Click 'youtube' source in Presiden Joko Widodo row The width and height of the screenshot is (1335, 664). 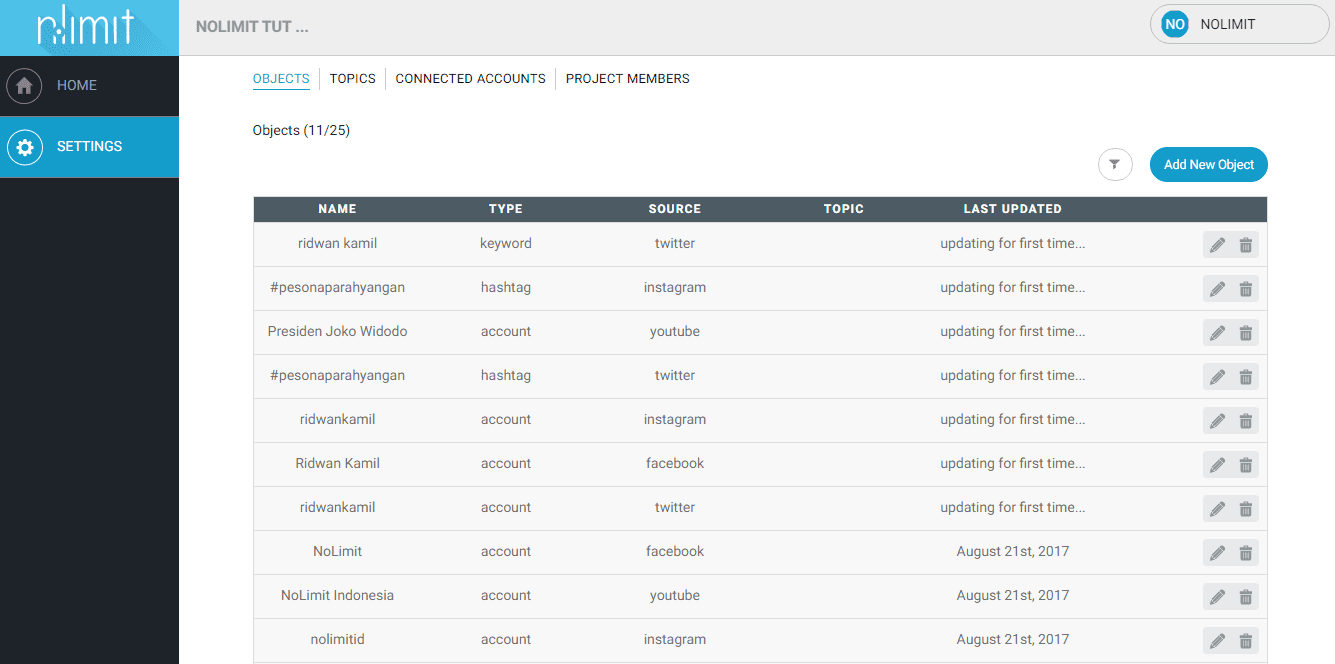[x=675, y=332]
